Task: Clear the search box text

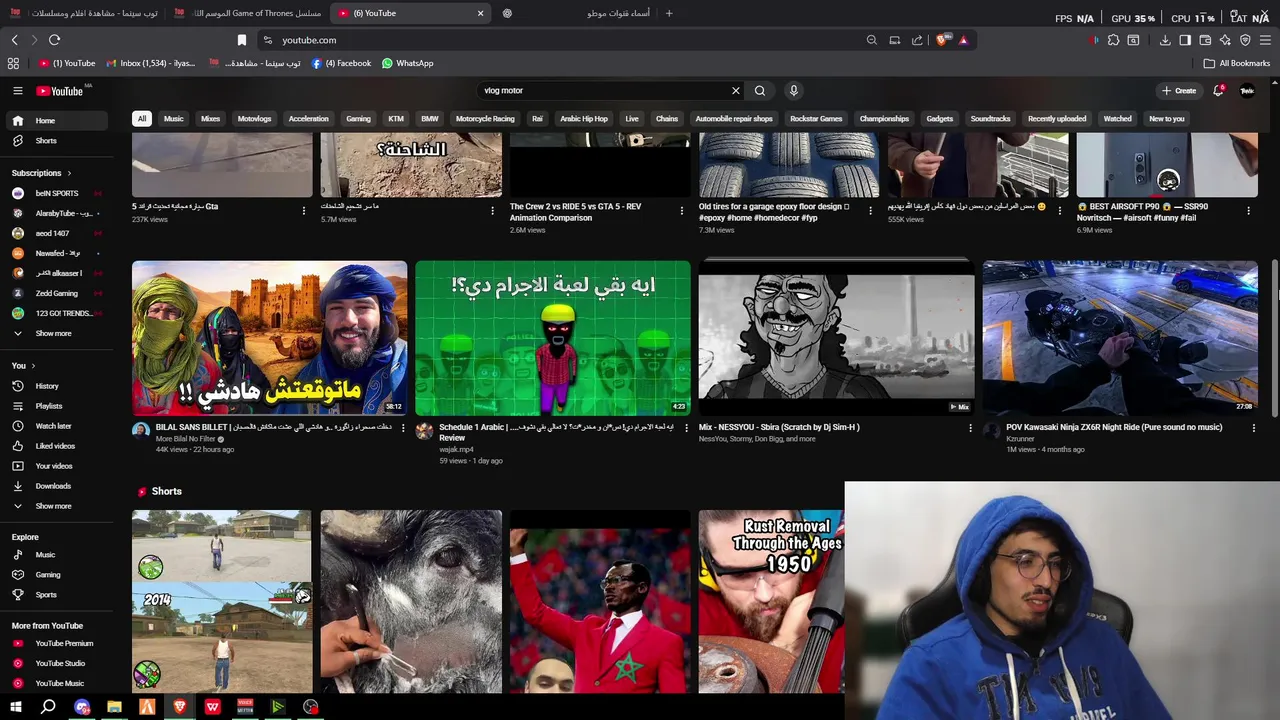Action: click(x=736, y=91)
